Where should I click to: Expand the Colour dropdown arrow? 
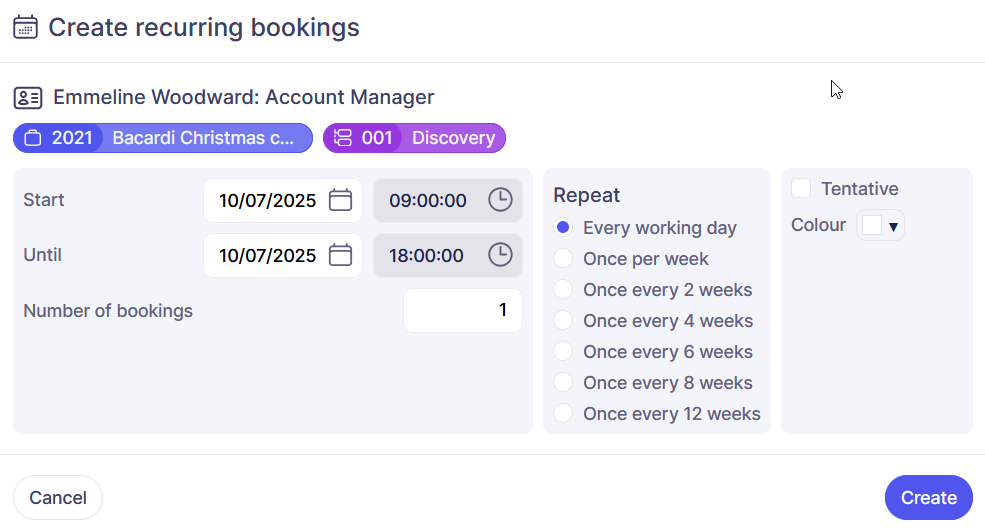(893, 226)
